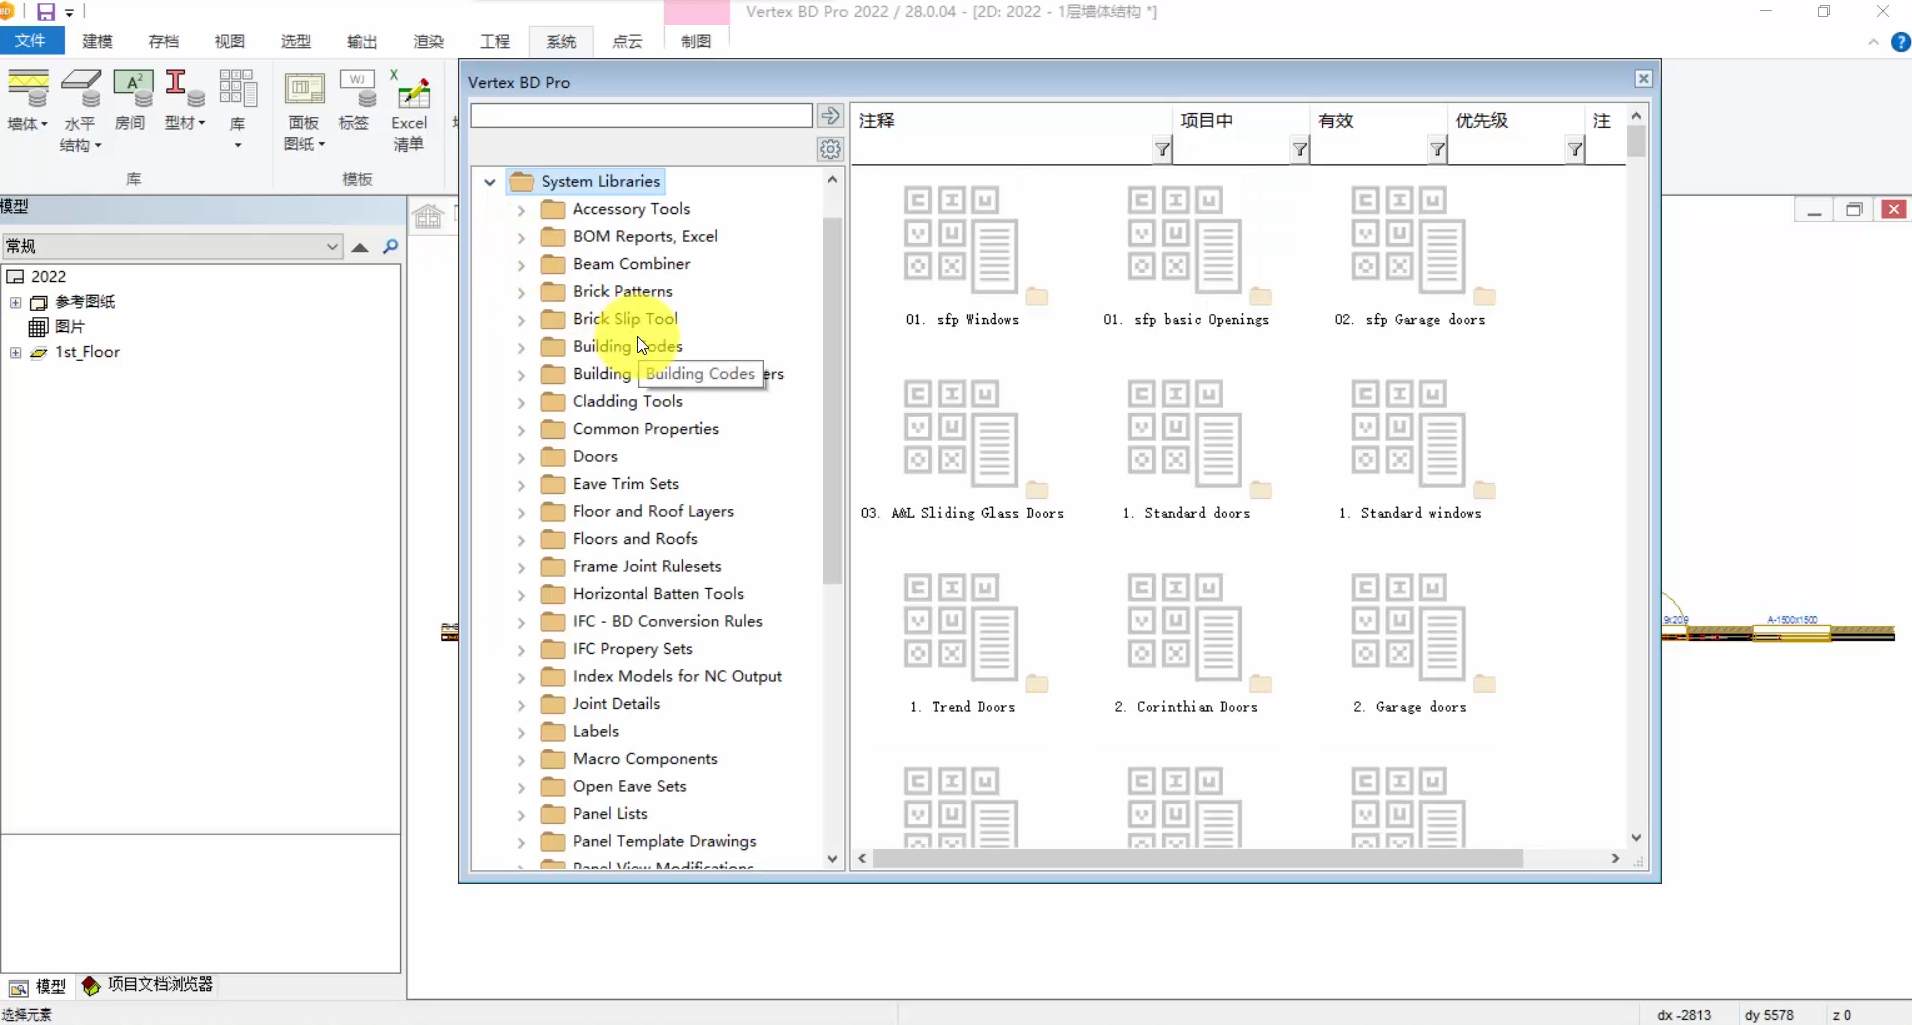1912x1025 pixels.
Task: Click the magnifier search icon in model panel
Action: click(x=390, y=246)
